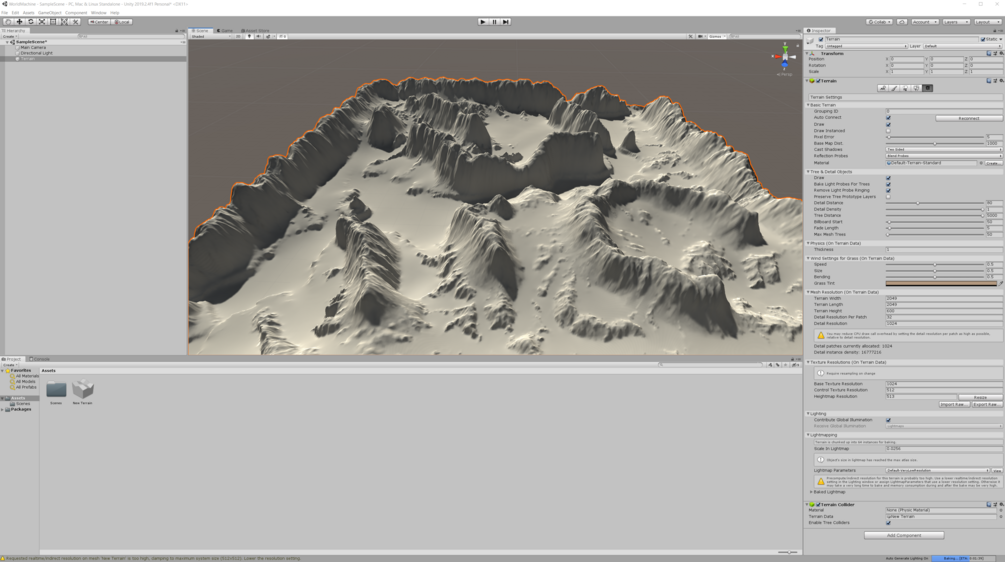Switch to the Game tab
This screenshot has width=1005, height=562.
click(x=225, y=30)
